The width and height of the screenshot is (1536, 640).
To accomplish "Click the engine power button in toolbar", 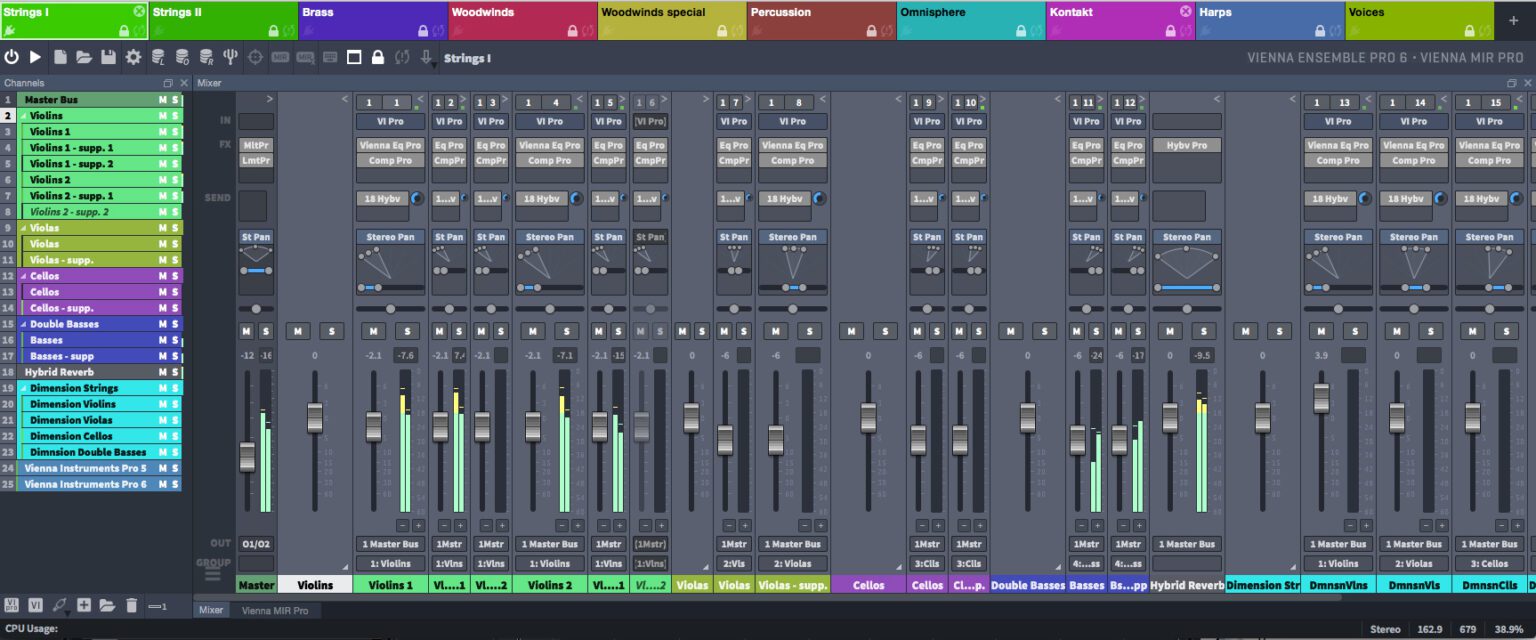I will [12, 57].
